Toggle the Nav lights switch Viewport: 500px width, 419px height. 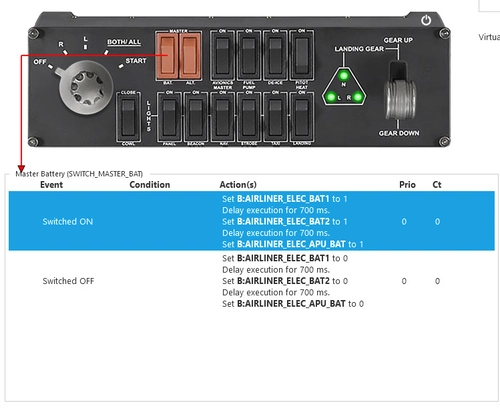(x=222, y=117)
